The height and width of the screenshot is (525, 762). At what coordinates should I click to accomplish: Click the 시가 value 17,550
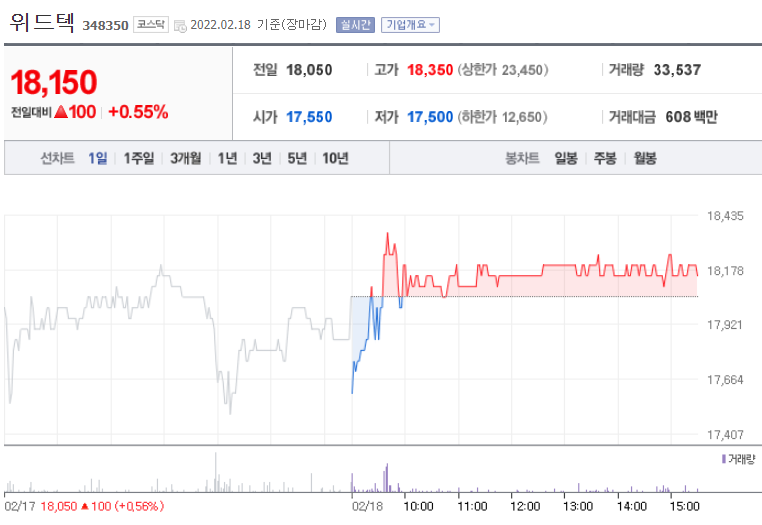pyautogui.click(x=309, y=117)
